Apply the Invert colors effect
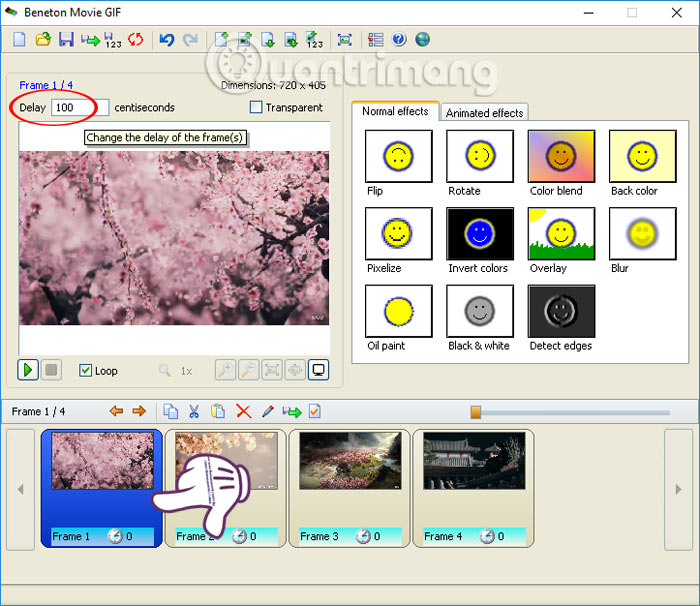 click(480, 234)
